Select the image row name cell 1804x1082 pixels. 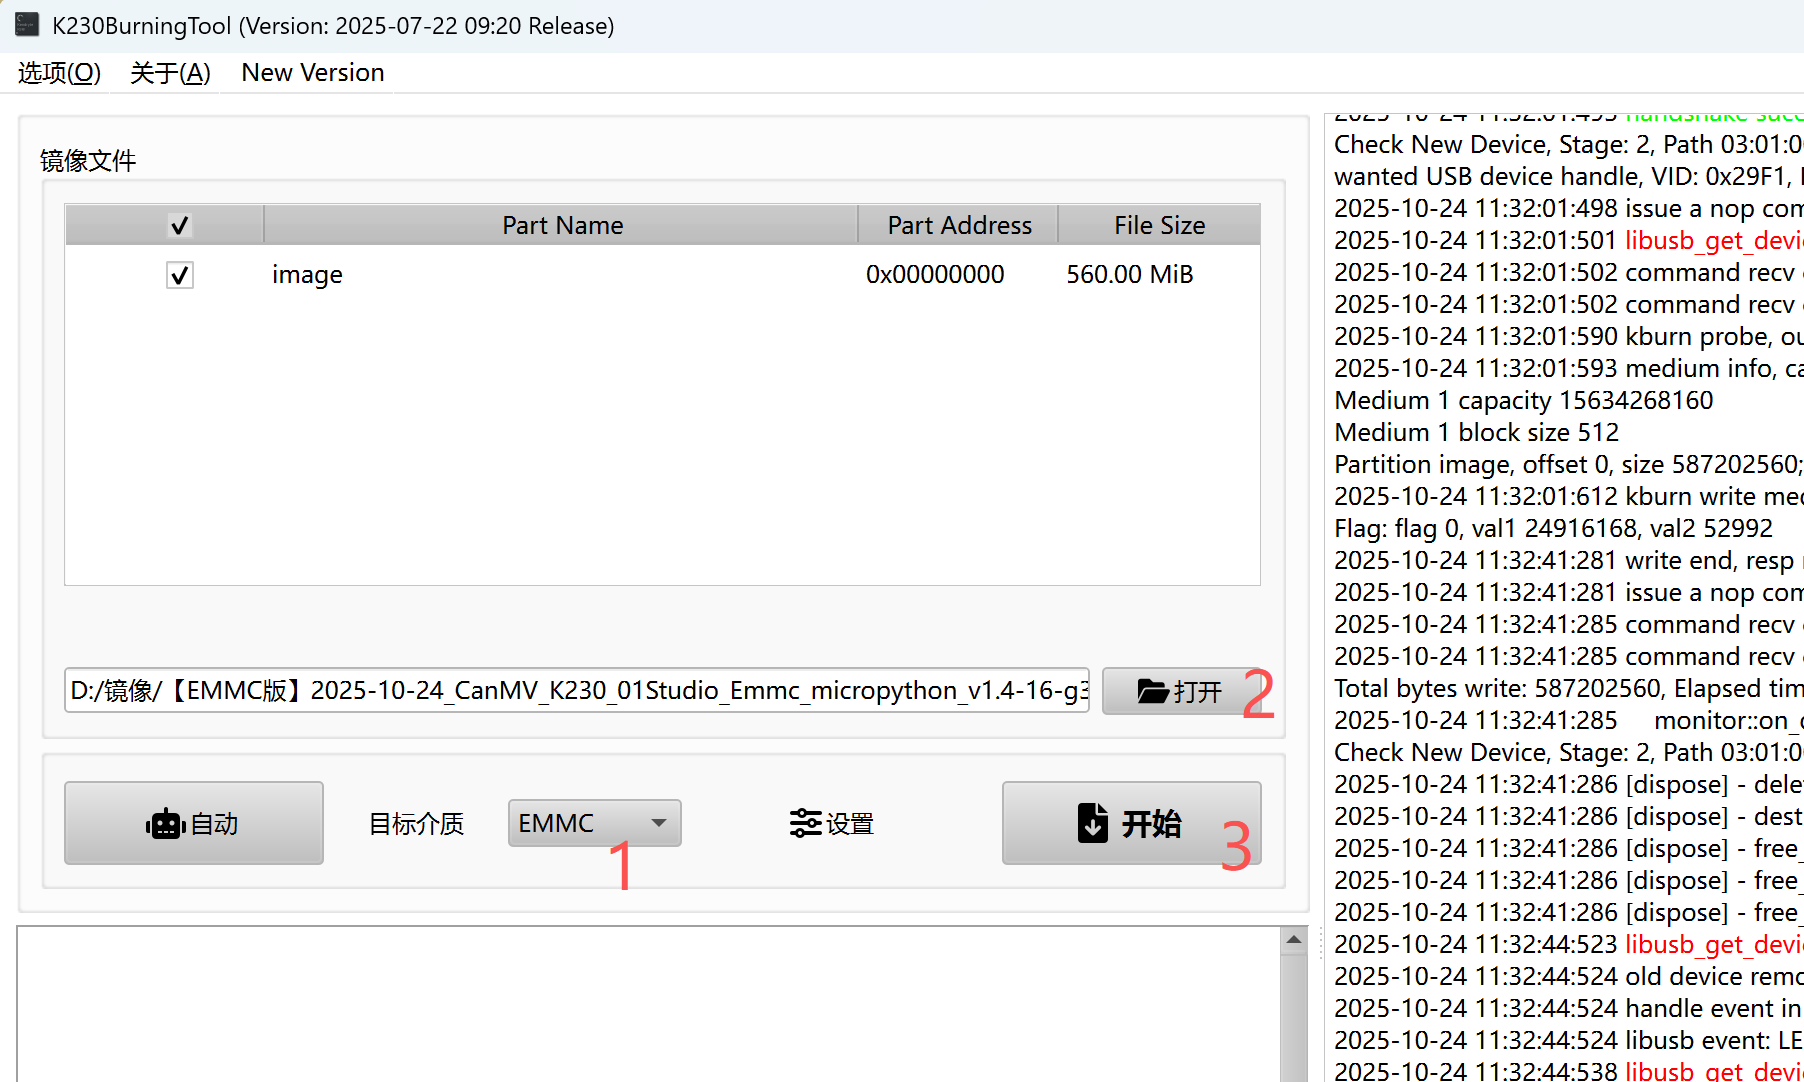307,275
